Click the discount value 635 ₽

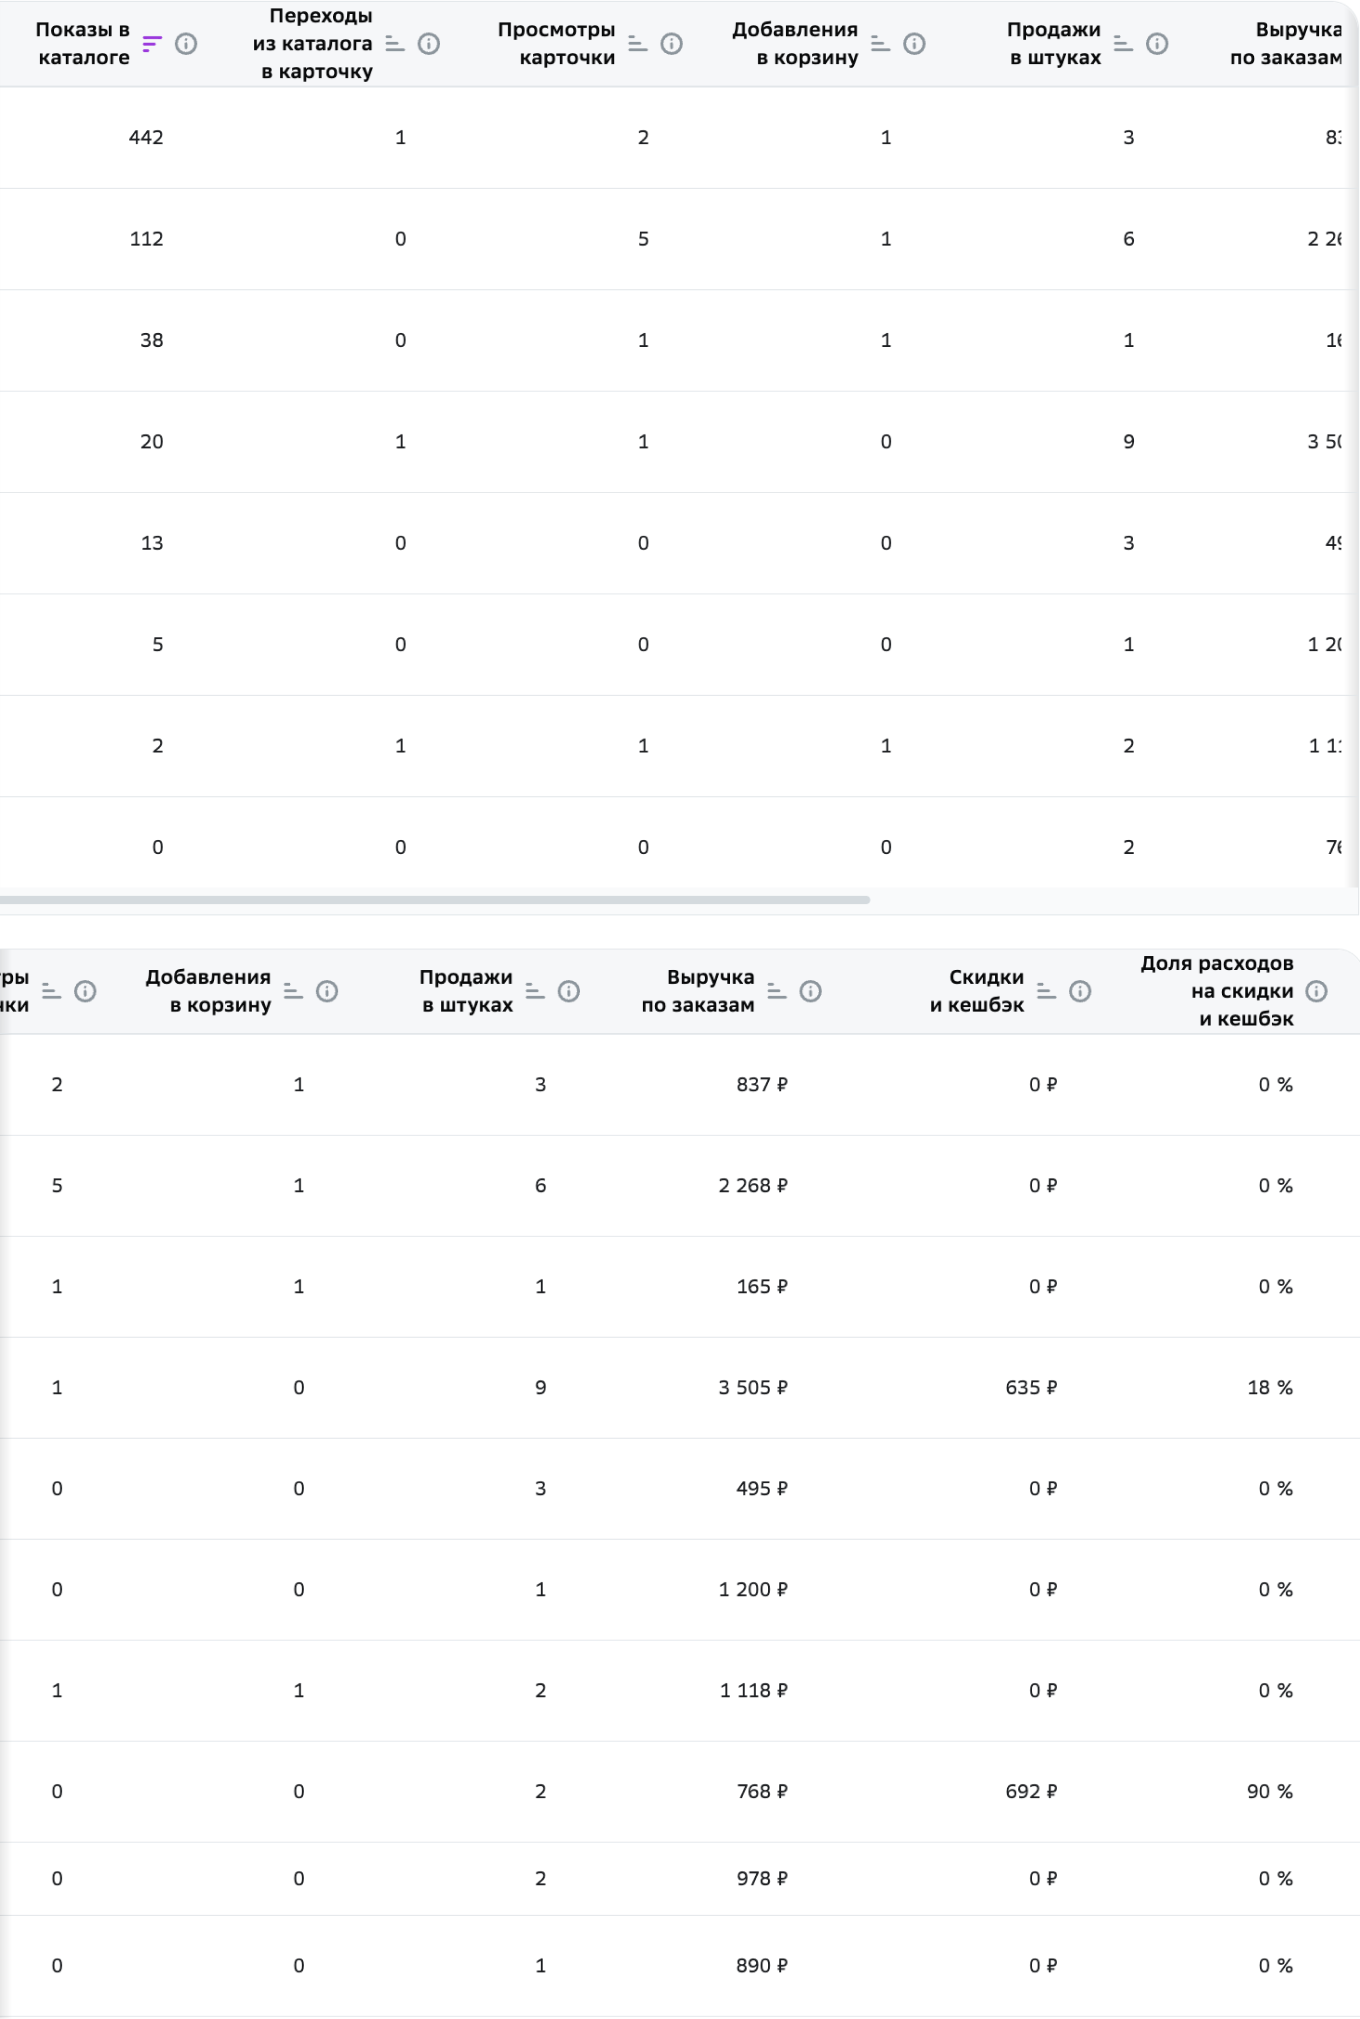click(1031, 1388)
